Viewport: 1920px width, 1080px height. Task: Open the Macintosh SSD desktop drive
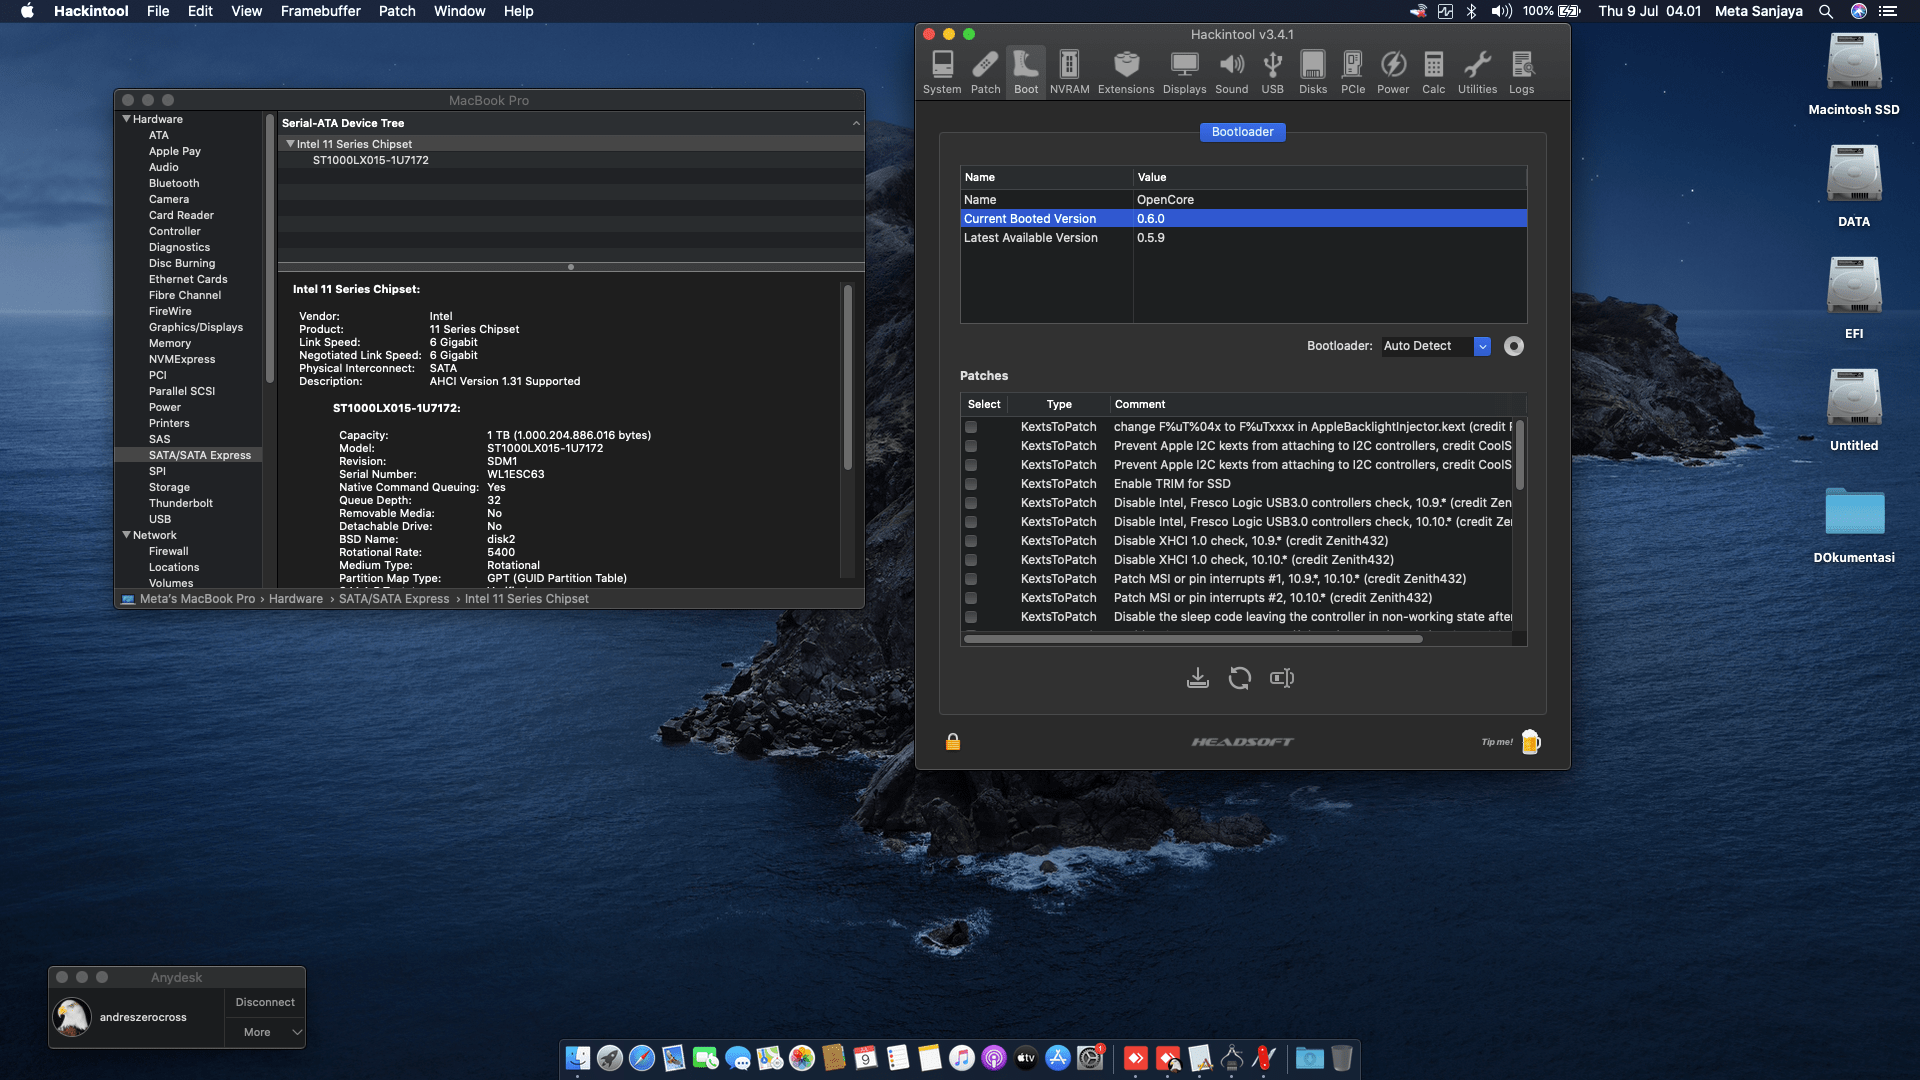coord(1853,75)
